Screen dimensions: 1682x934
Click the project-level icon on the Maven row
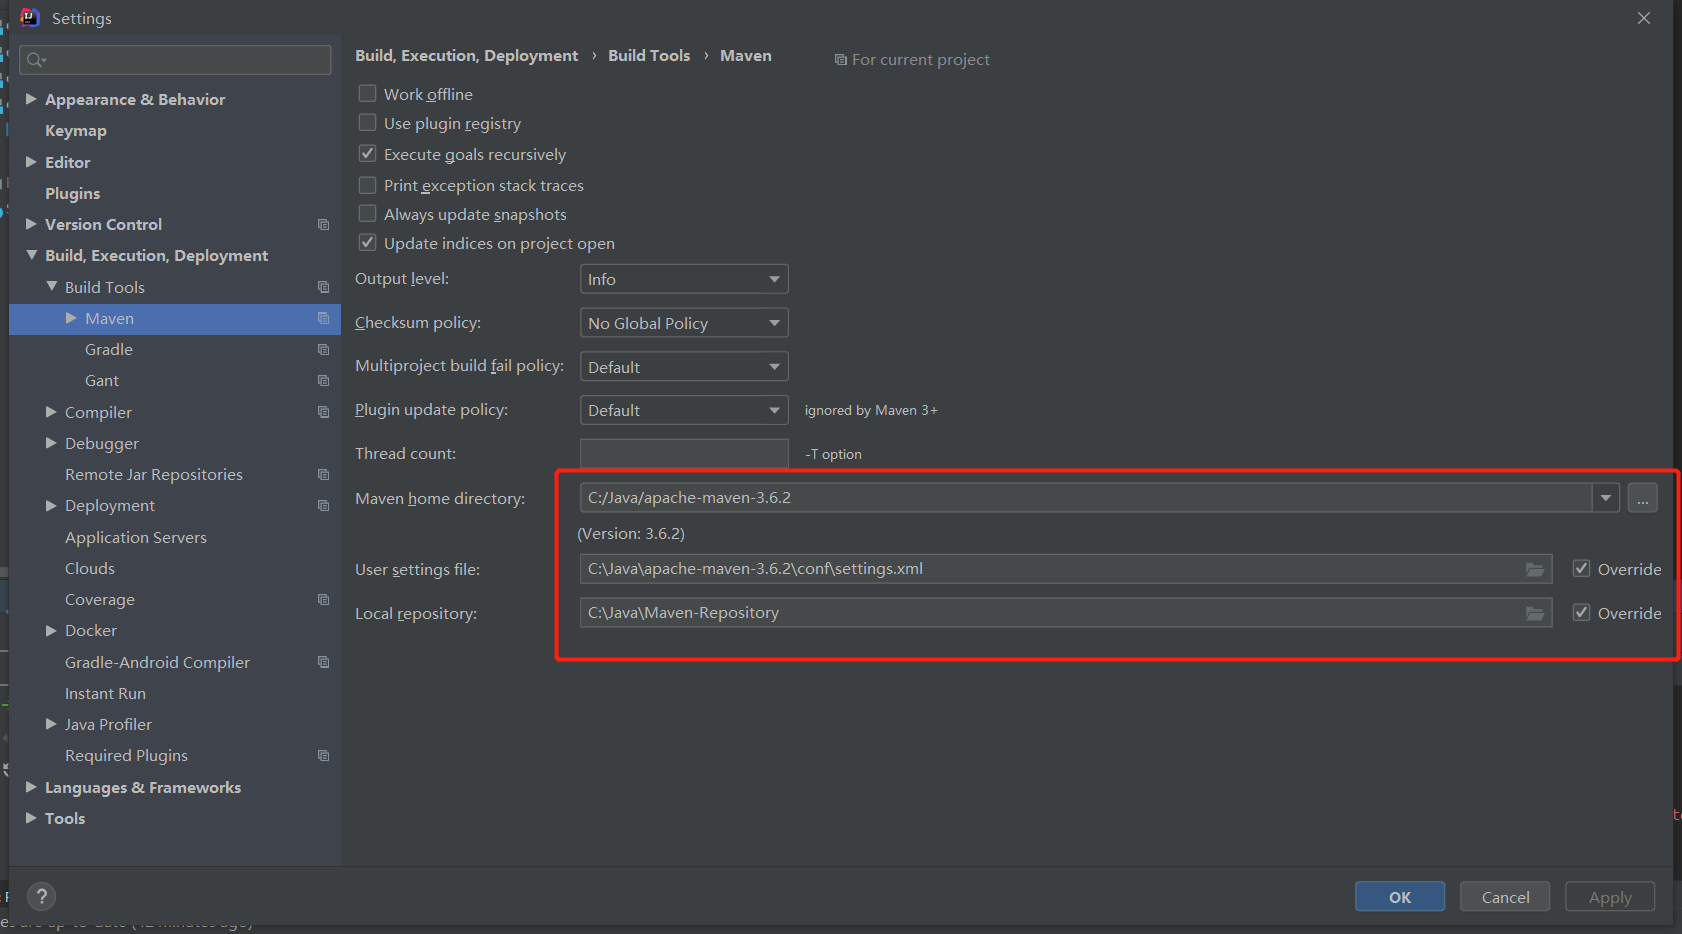pyautogui.click(x=323, y=318)
